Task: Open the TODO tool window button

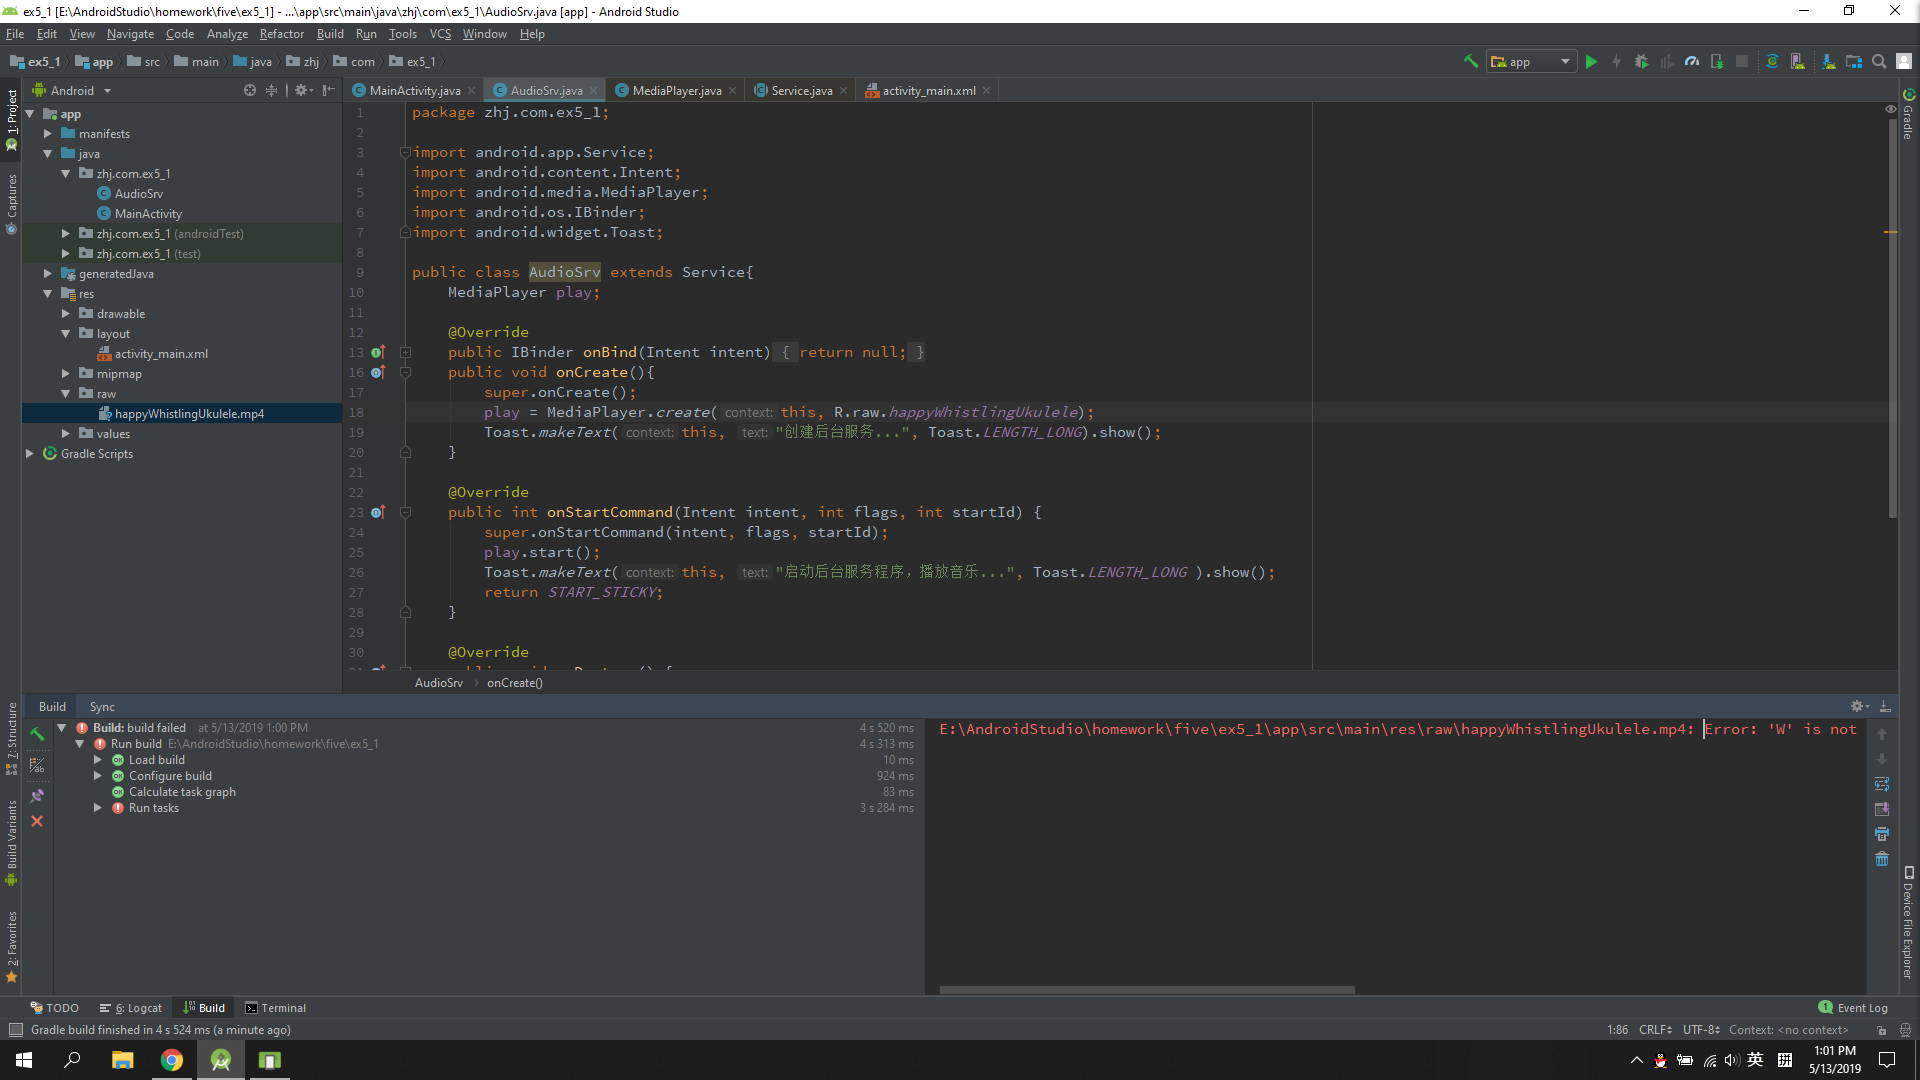Action: [55, 1007]
